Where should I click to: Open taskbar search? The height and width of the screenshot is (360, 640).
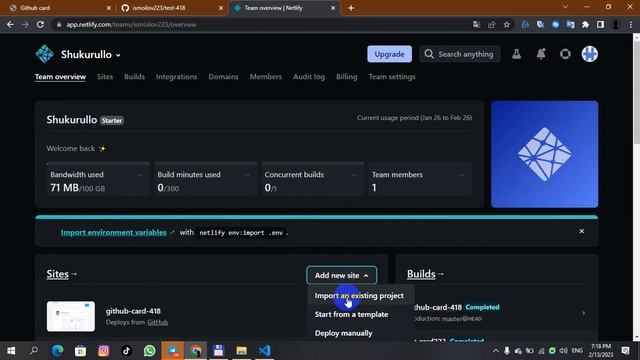coord(34,351)
